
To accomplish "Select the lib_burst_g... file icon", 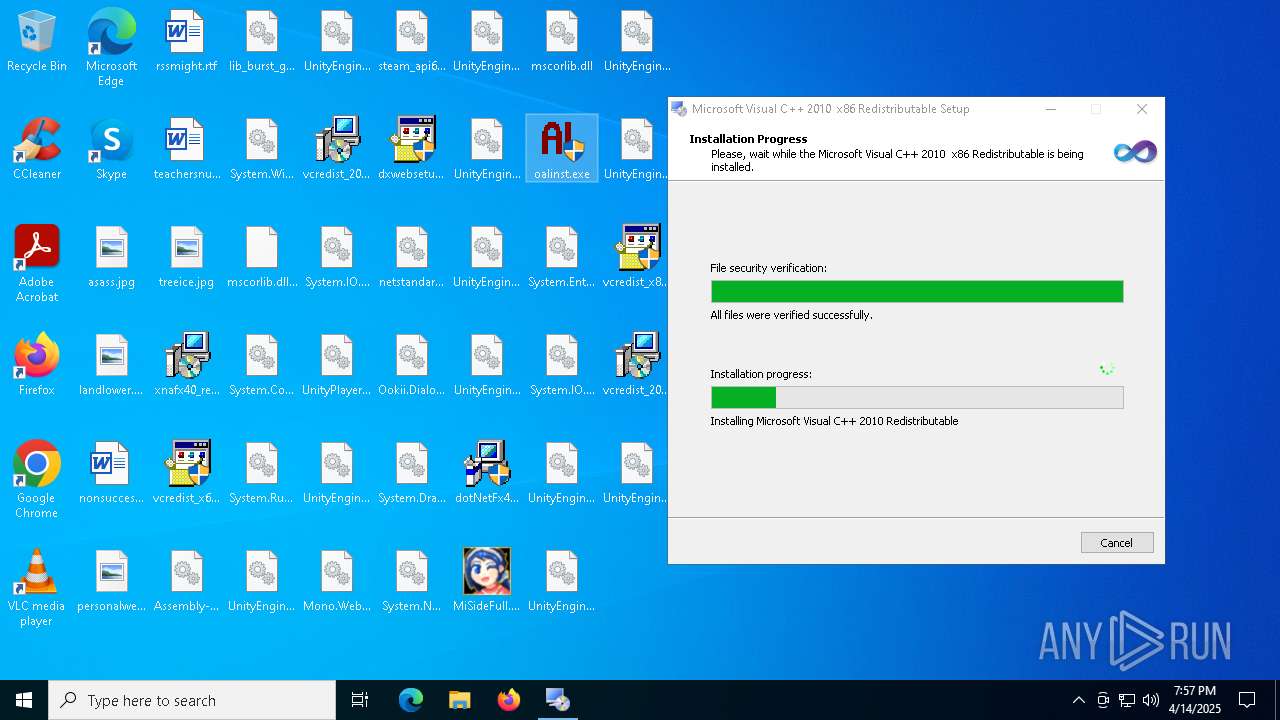I will click(261, 42).
